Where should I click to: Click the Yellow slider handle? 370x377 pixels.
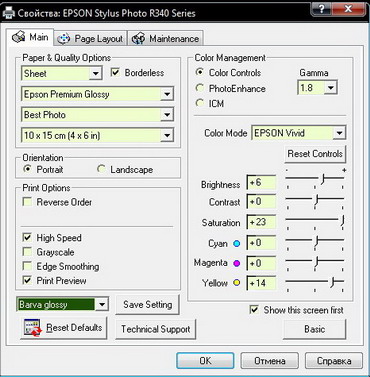coord(333,282)
